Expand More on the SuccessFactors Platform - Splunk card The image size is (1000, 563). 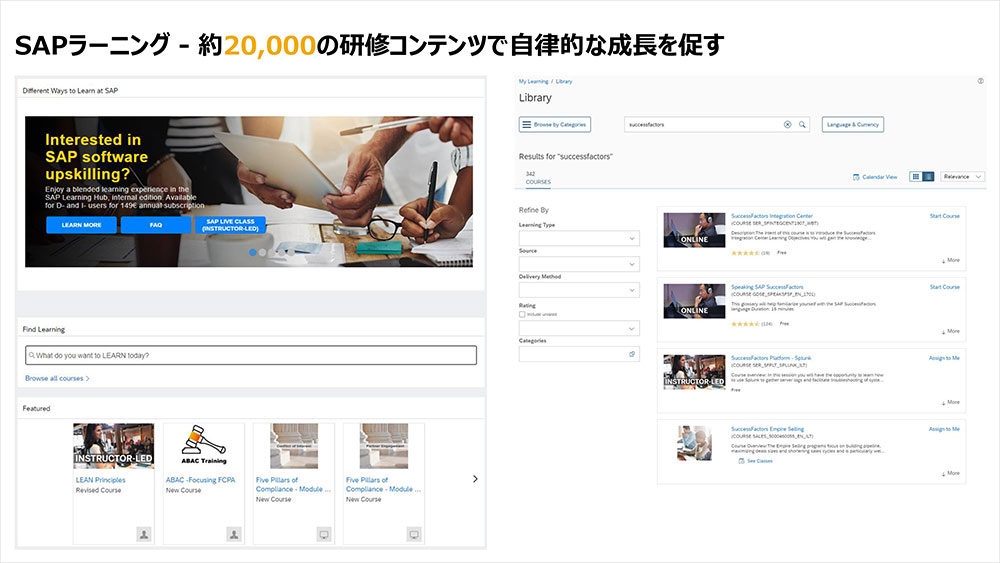pyautogui.click(x=951, y=402)
